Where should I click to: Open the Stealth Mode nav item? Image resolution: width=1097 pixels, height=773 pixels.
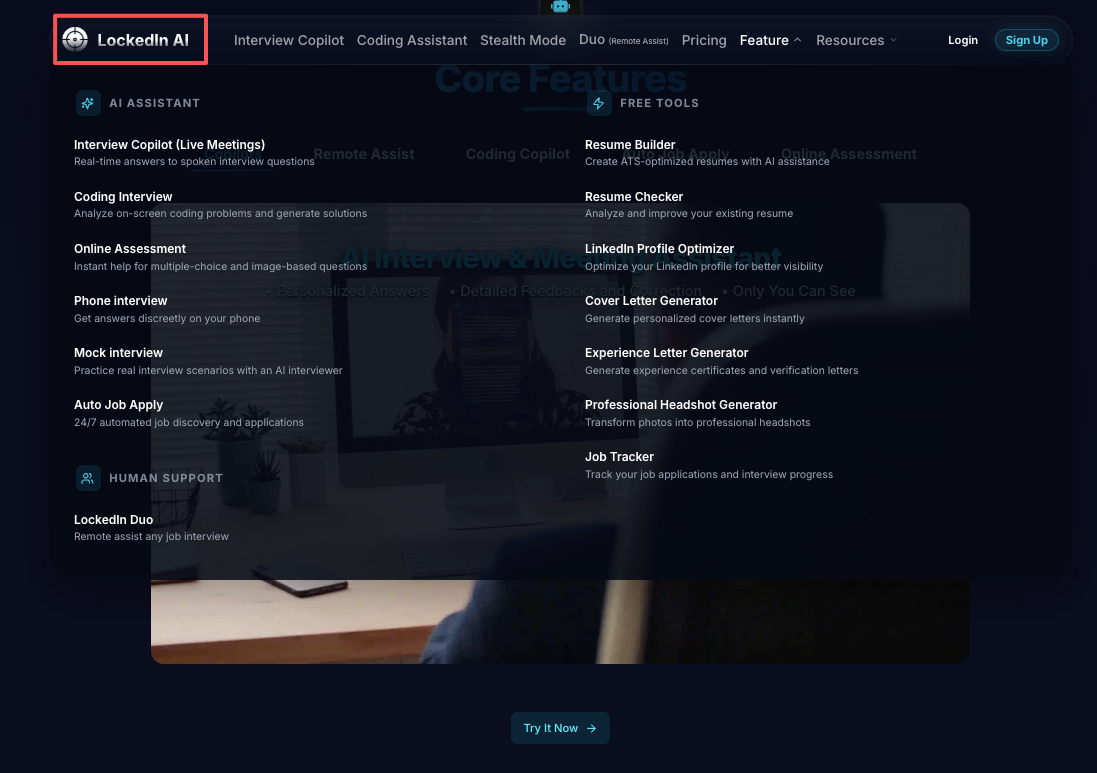coord(523,40)
